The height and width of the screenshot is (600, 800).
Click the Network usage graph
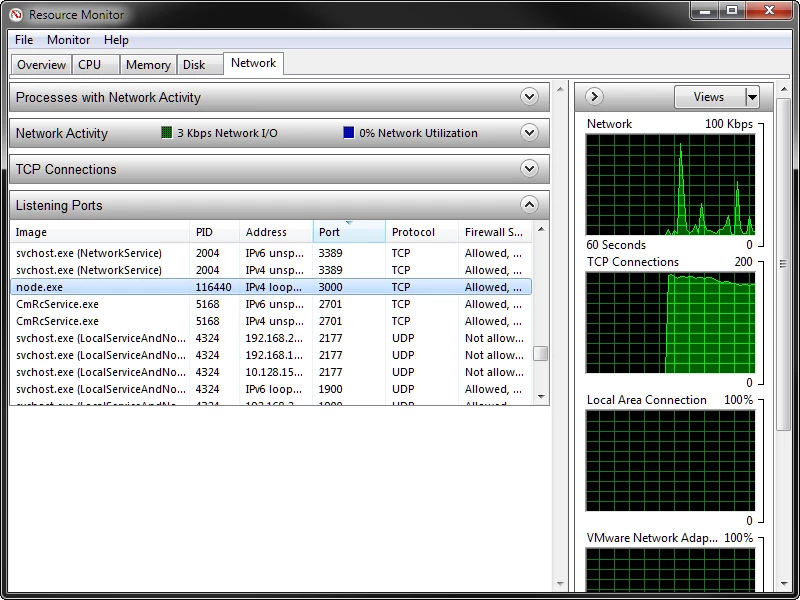(670, 183)
